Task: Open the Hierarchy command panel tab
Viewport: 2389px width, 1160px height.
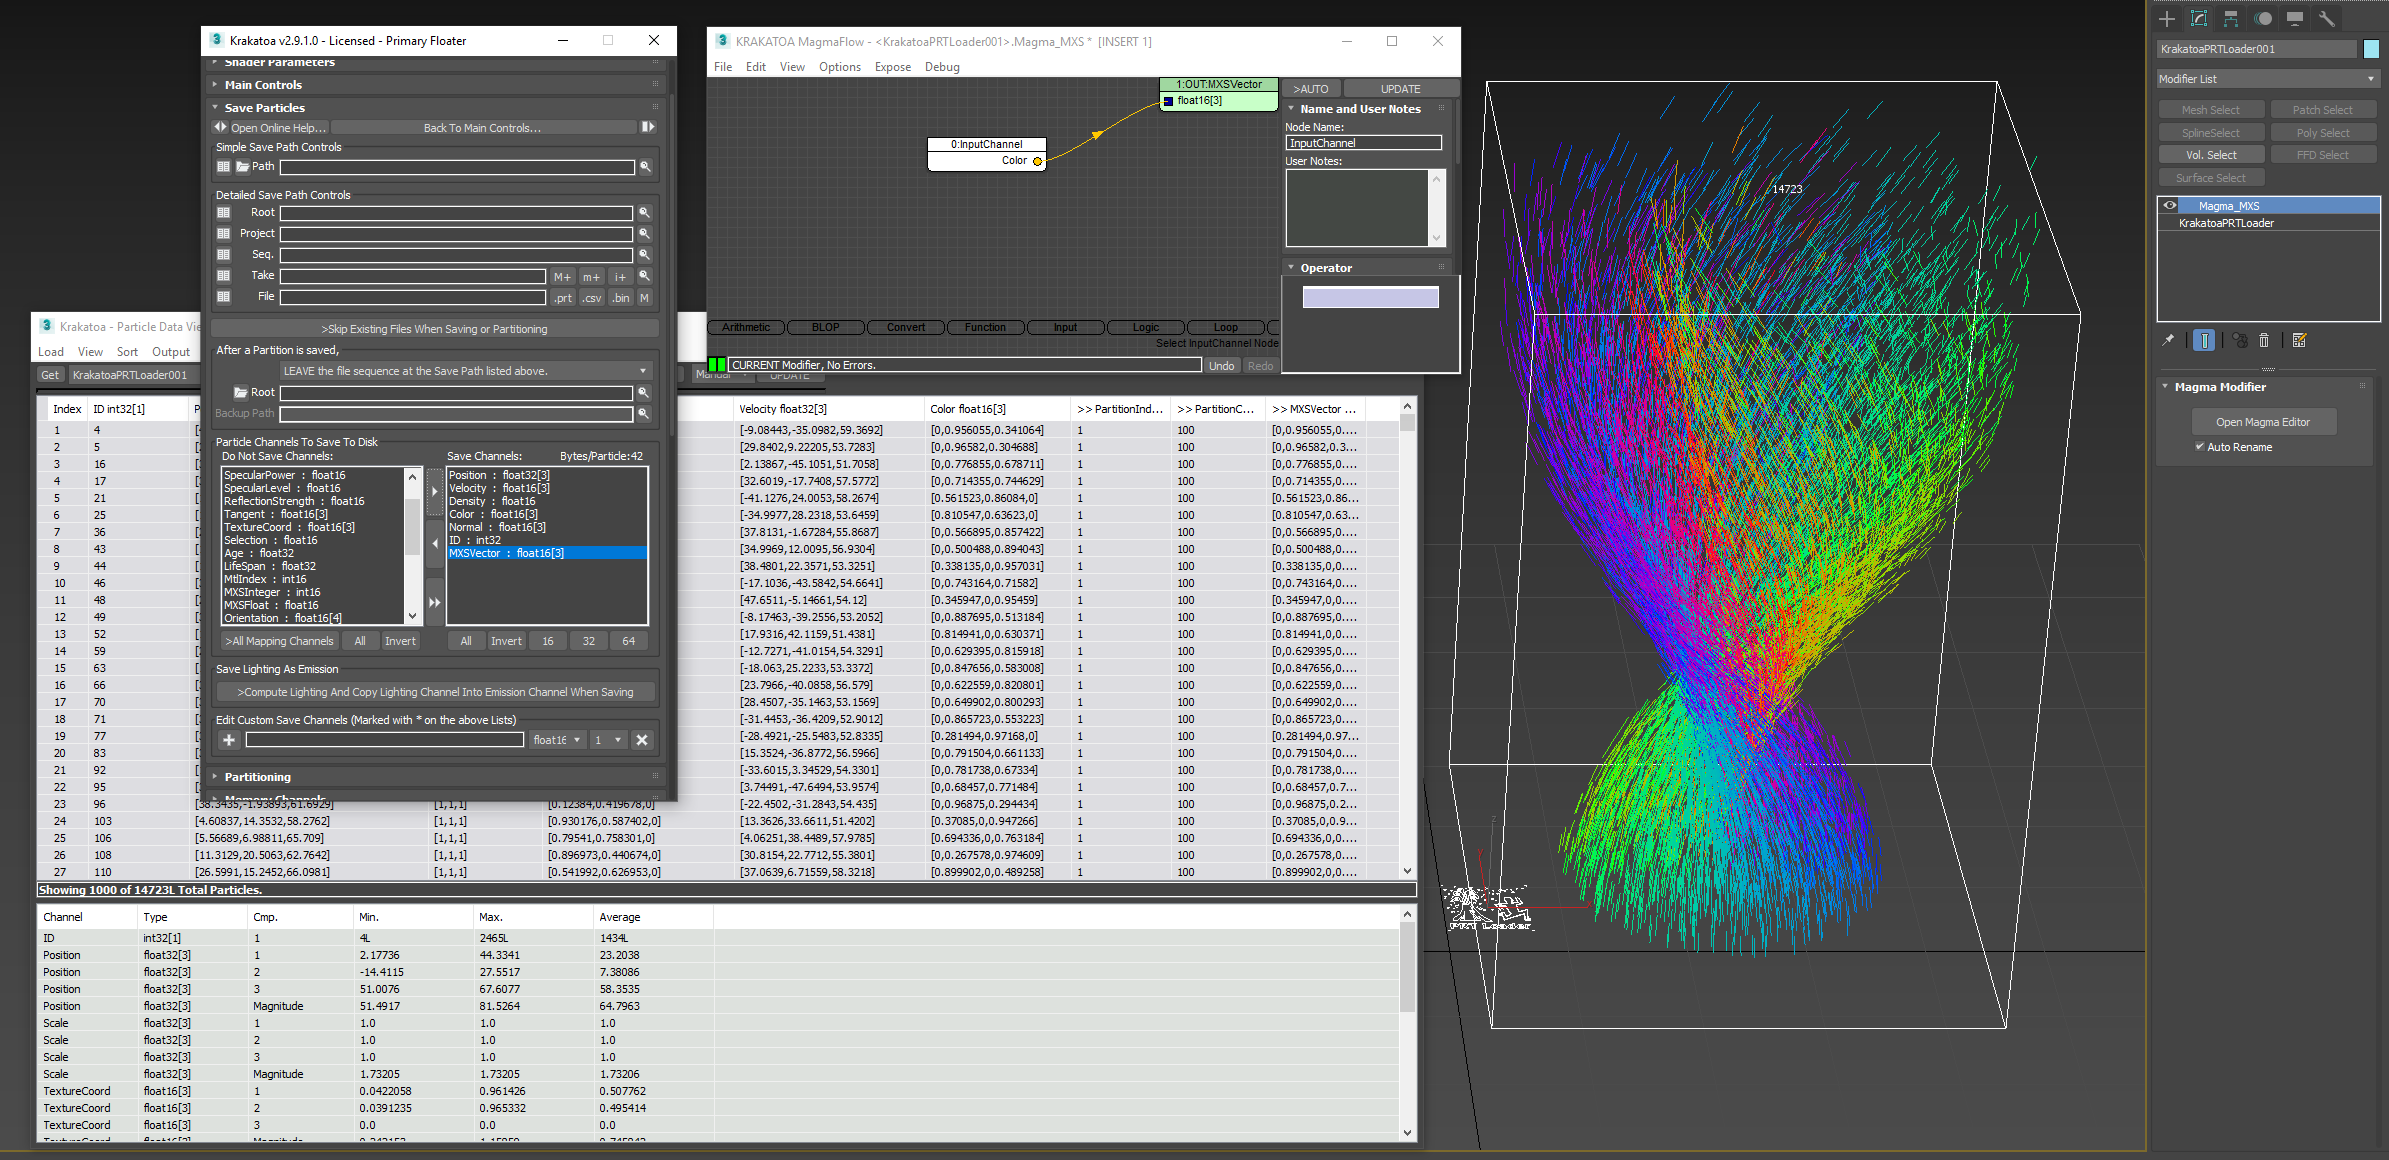Action: [x=2231, y=19]
